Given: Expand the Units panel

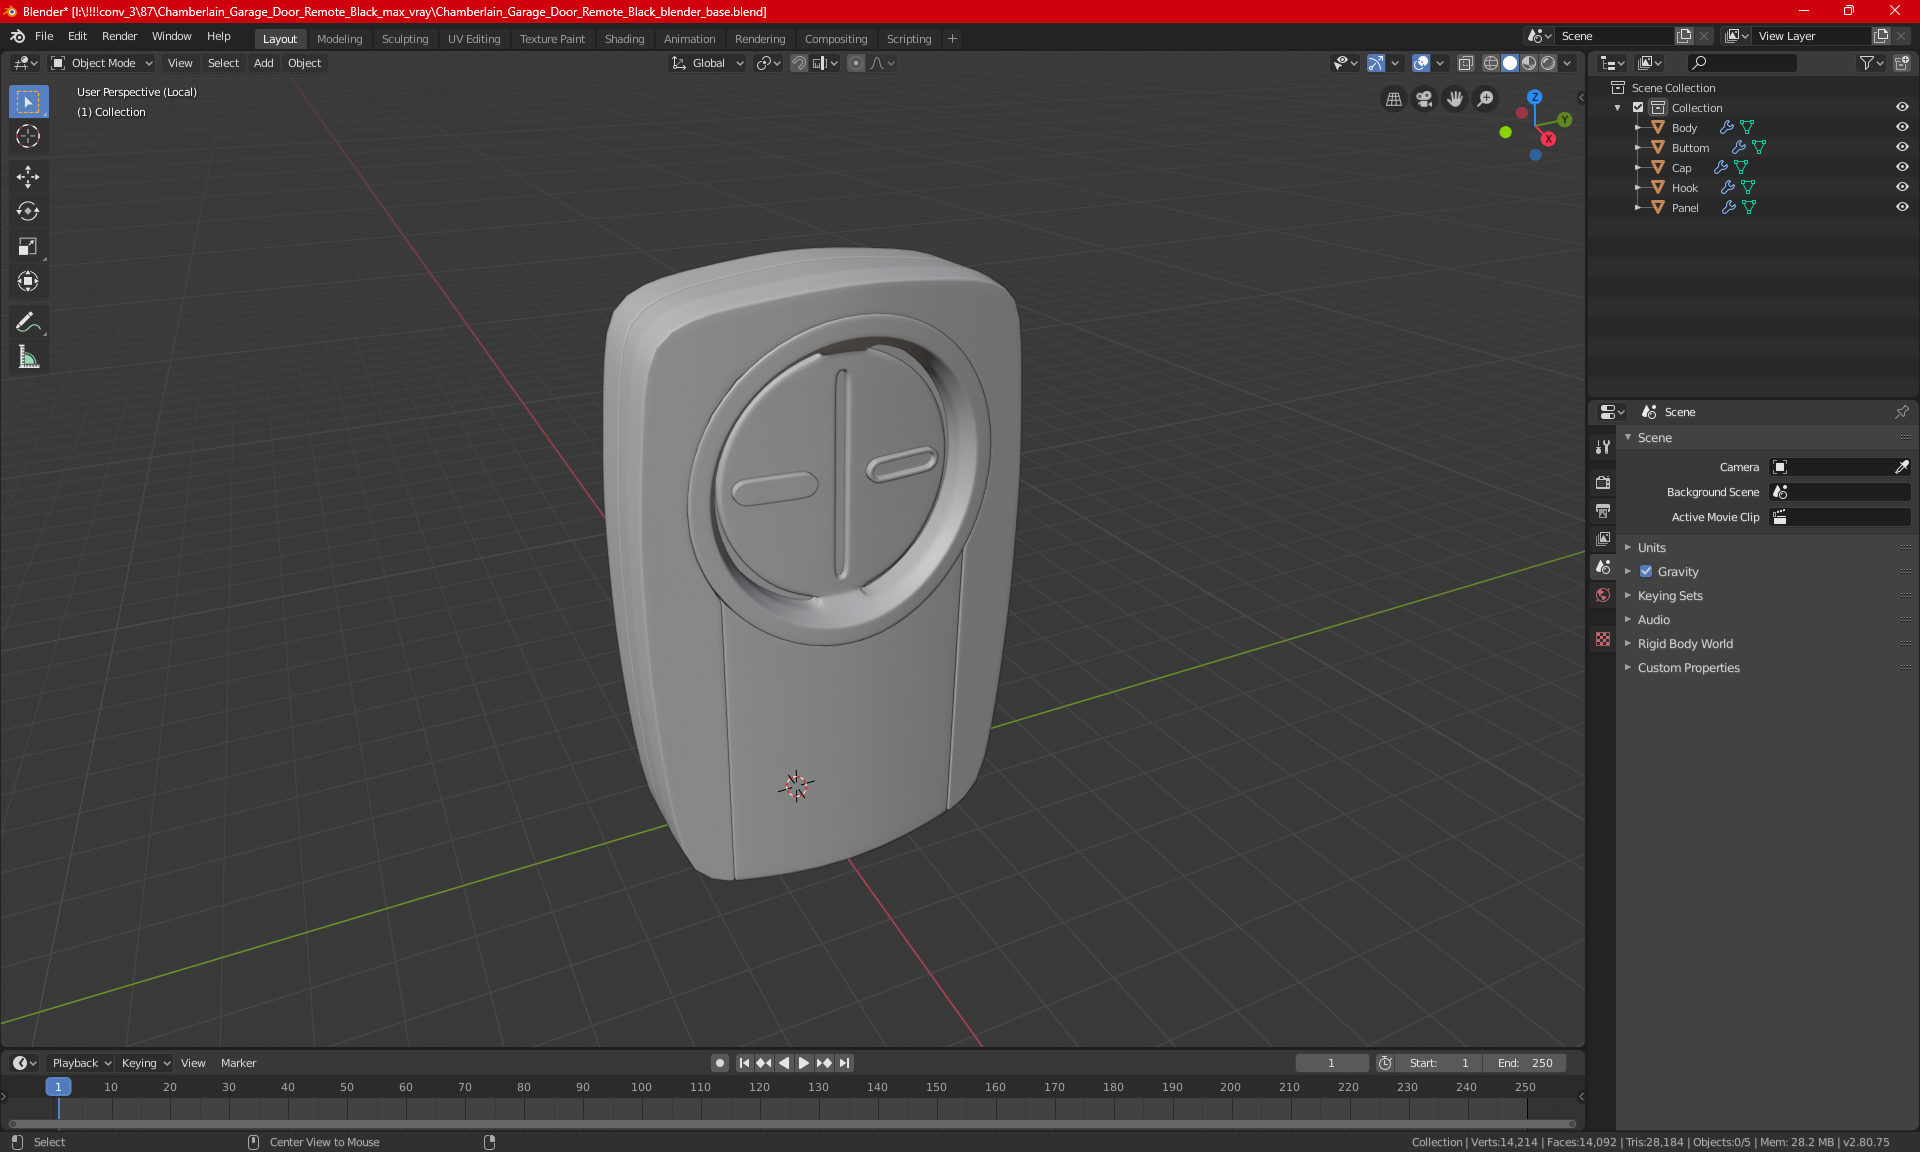Looking at the screenshot, I should tap(1652, 547).
